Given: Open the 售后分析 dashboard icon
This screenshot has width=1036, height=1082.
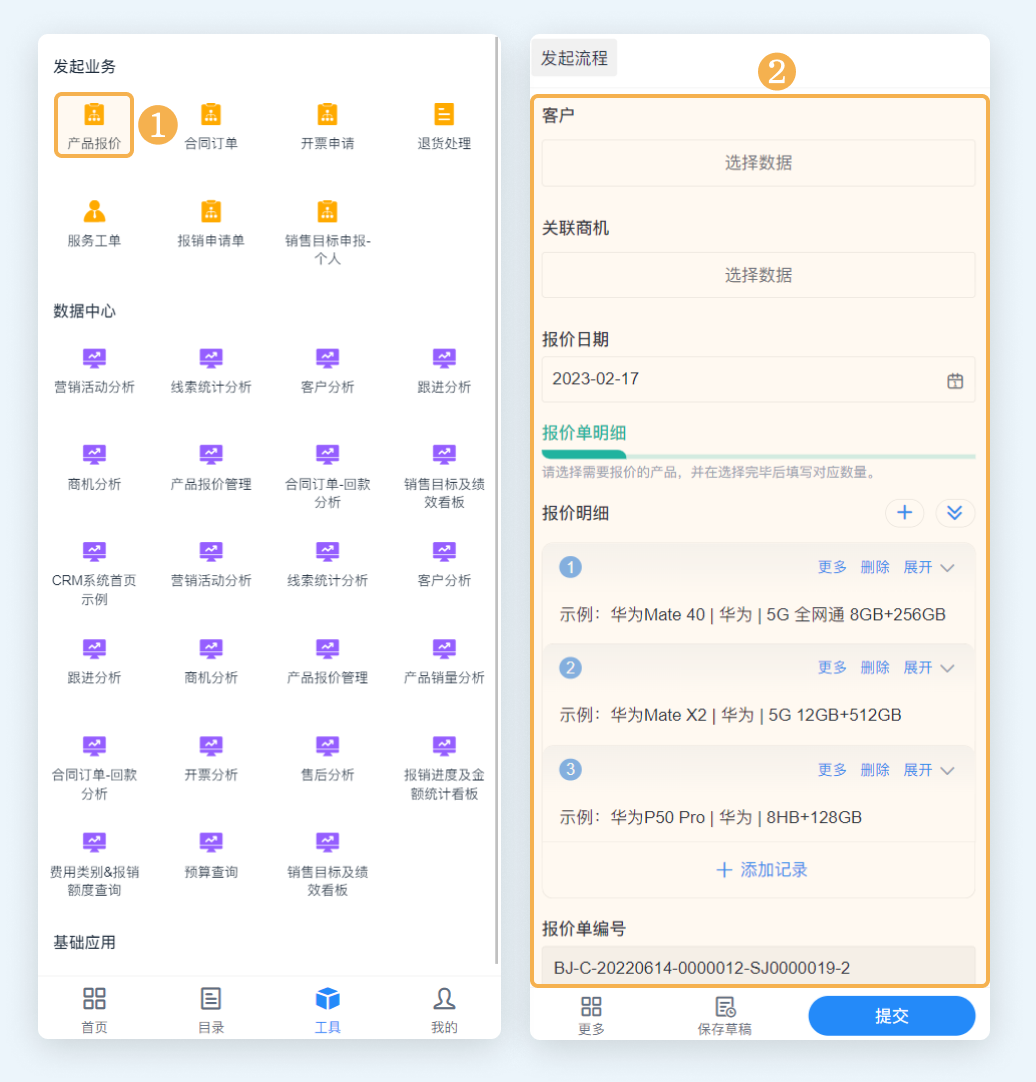Looking at the screenshot, I should (327, 758).
